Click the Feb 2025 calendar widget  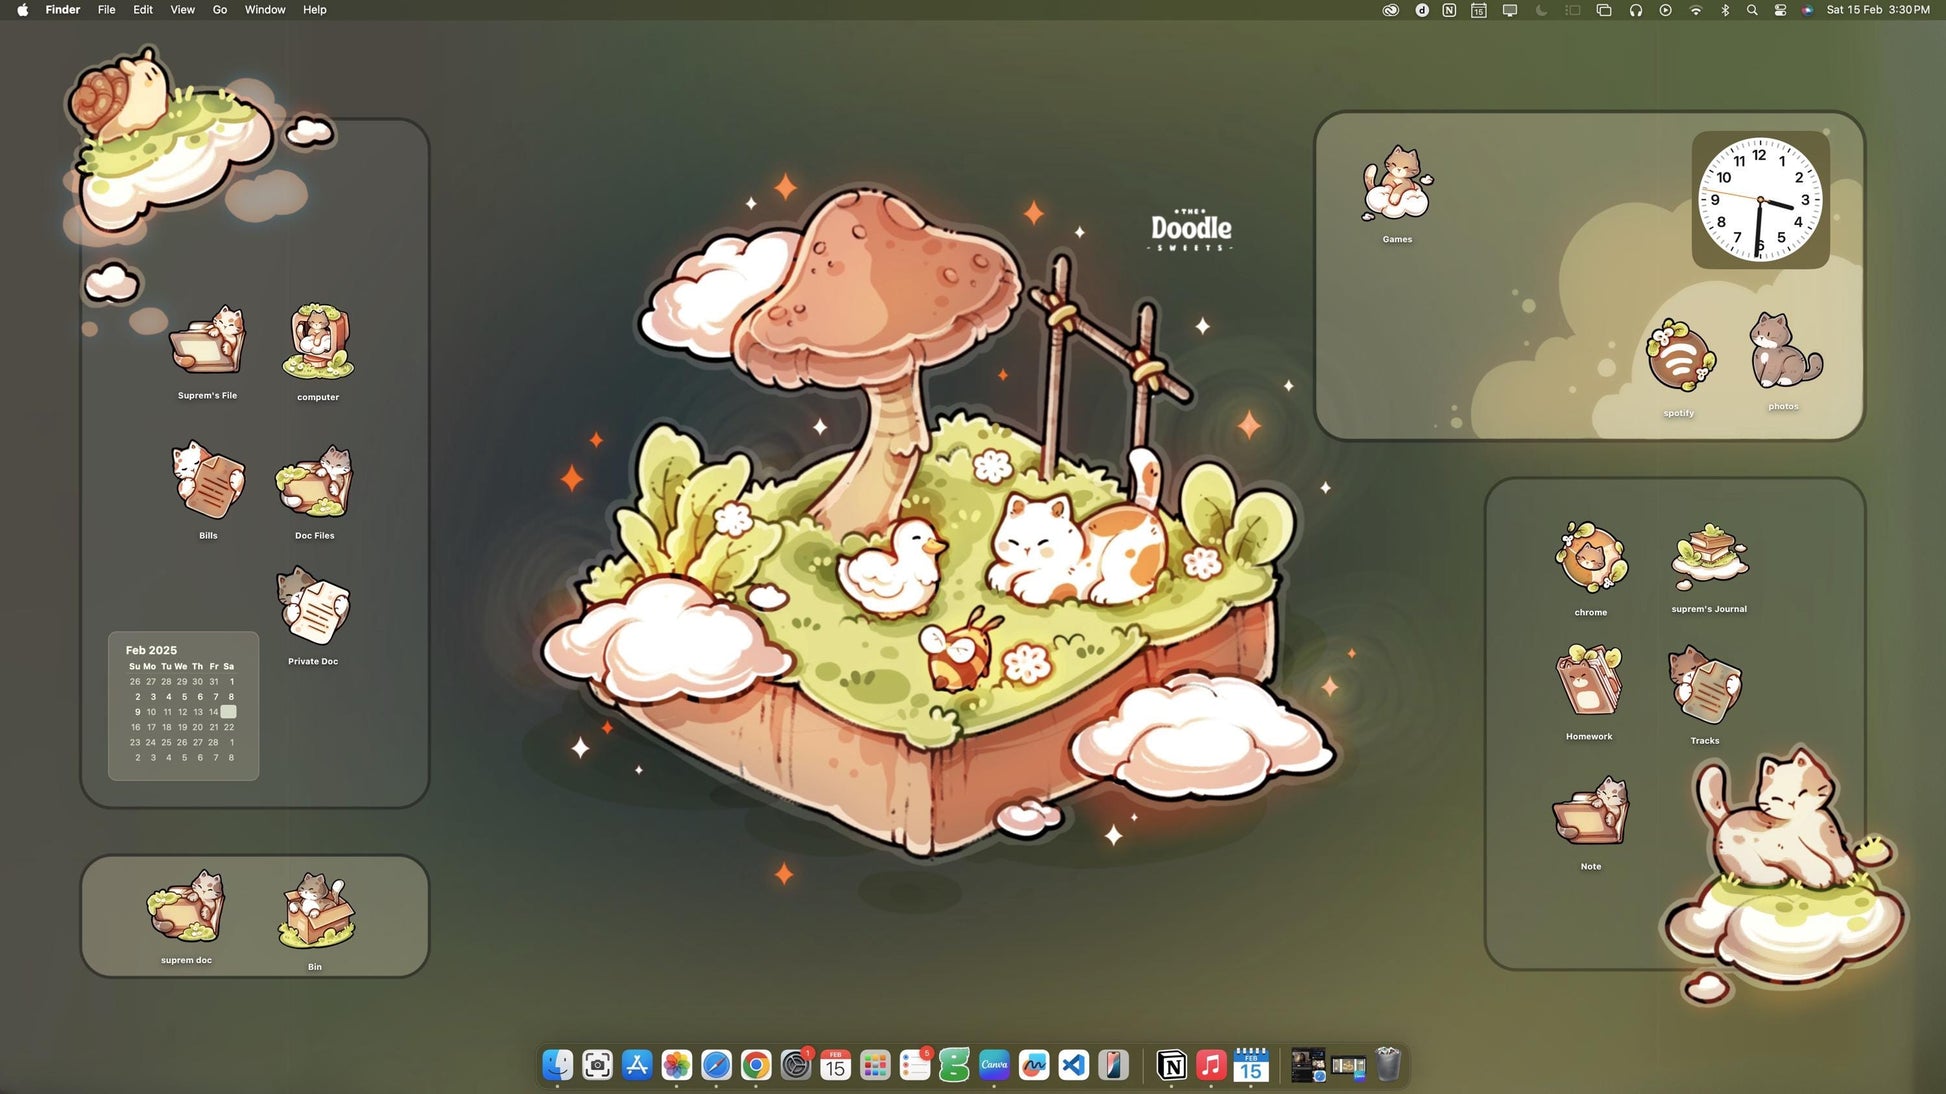pos(183,705)
